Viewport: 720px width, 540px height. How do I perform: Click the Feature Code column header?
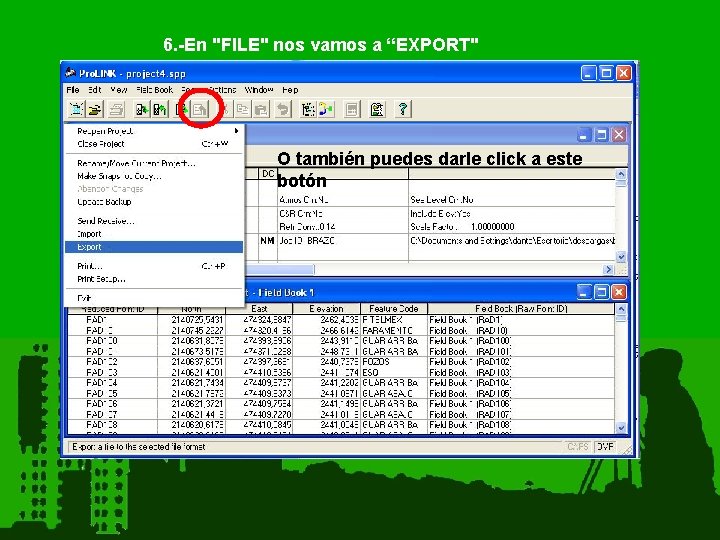(x=394, y=309)
